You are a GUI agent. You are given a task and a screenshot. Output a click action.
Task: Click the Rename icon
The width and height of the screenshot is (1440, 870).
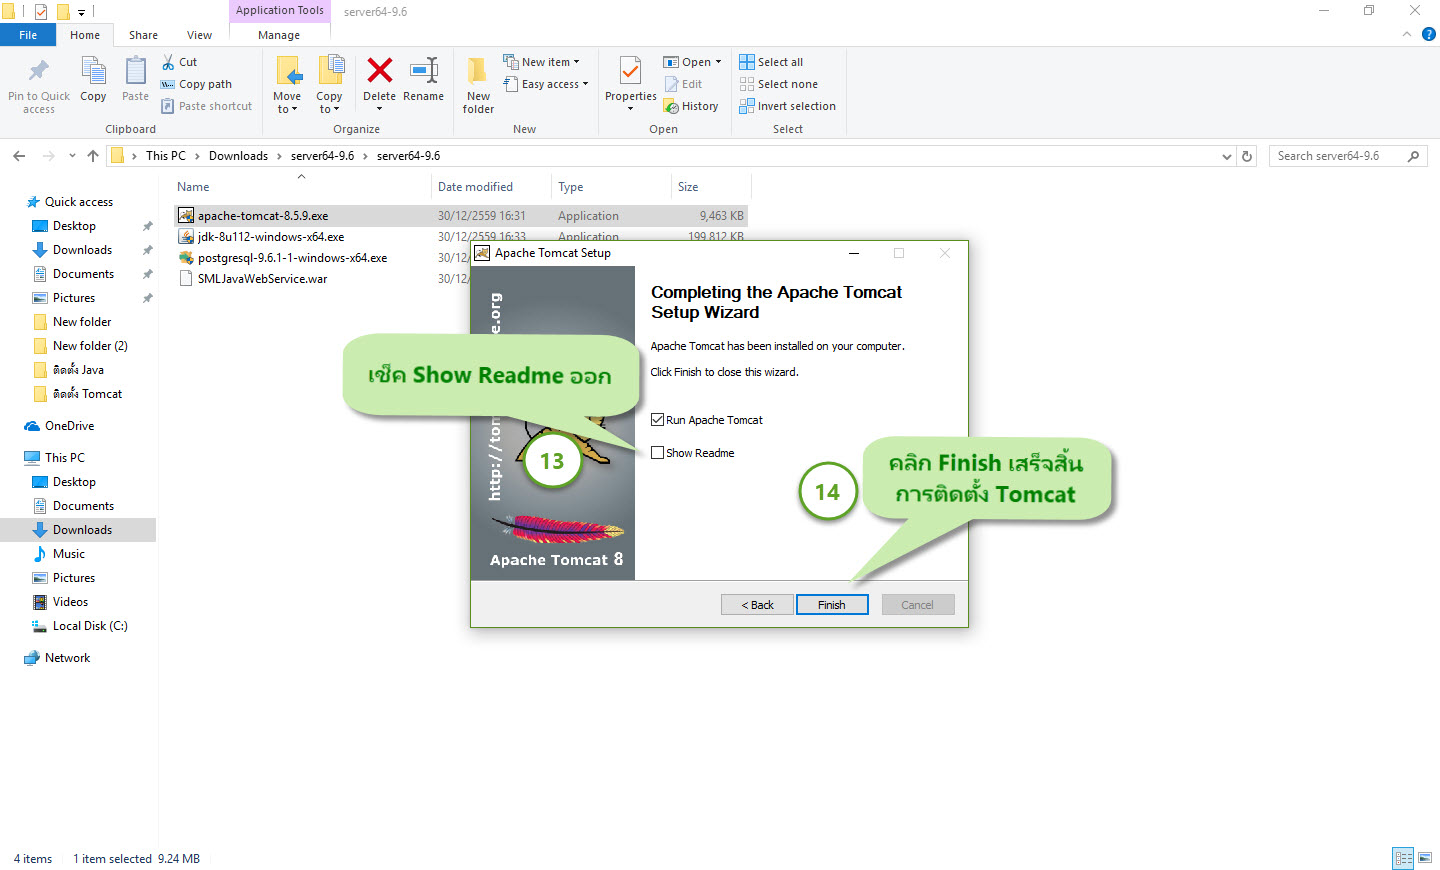[x=424, y=71]
